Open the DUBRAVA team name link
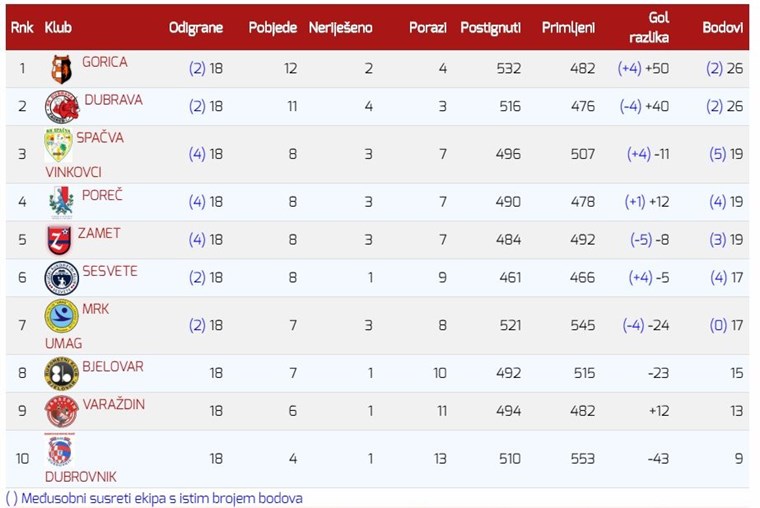 [x=113, y=100]
